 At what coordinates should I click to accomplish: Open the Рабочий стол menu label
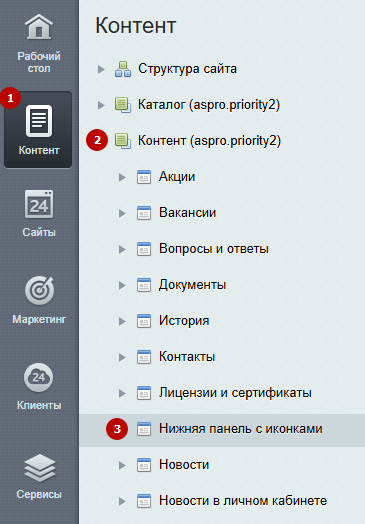pos(39,62)
